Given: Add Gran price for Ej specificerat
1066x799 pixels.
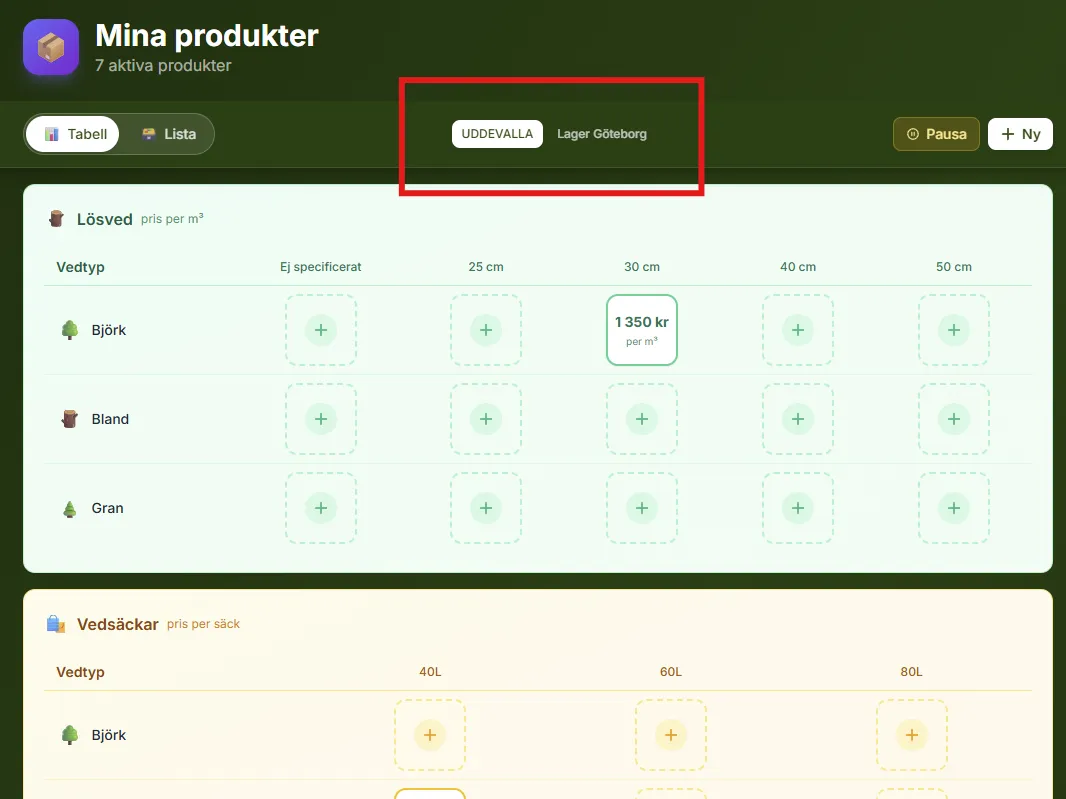Looking at the screenshot, I should [321, 508].
